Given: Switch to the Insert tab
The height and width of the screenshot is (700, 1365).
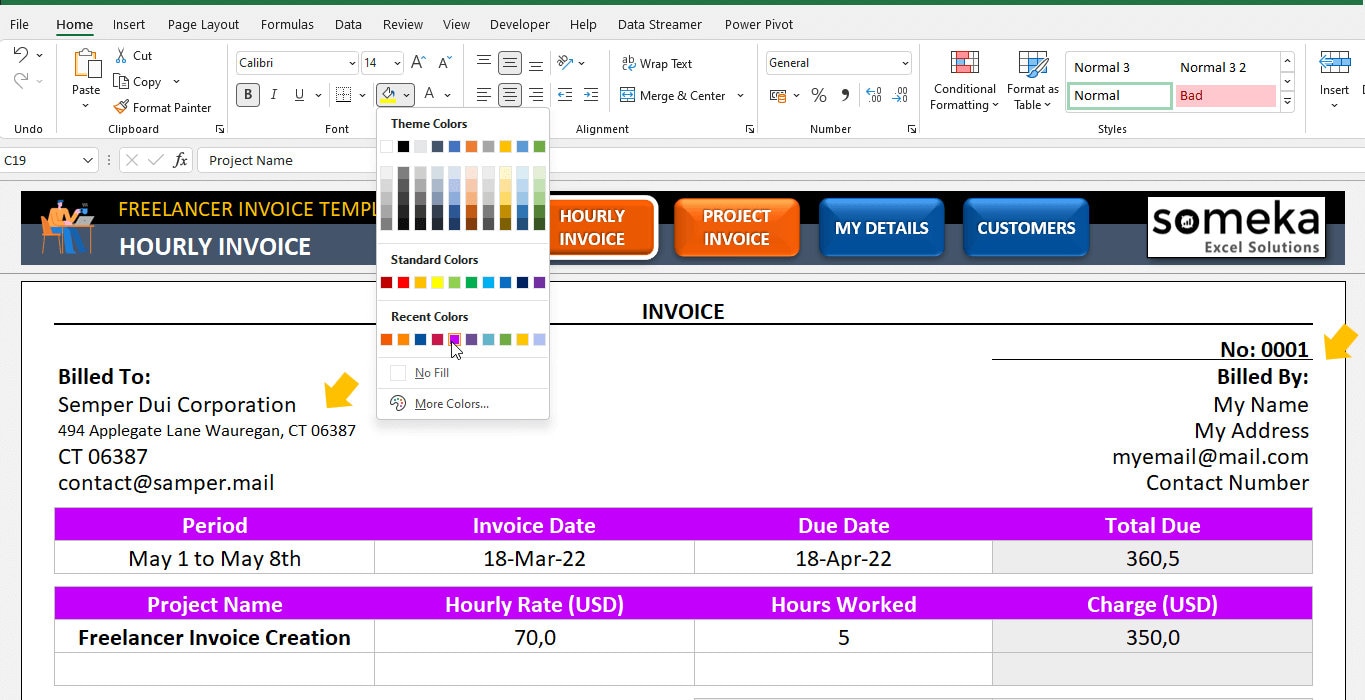Looking at the screenshot, I should click(129, 24).
